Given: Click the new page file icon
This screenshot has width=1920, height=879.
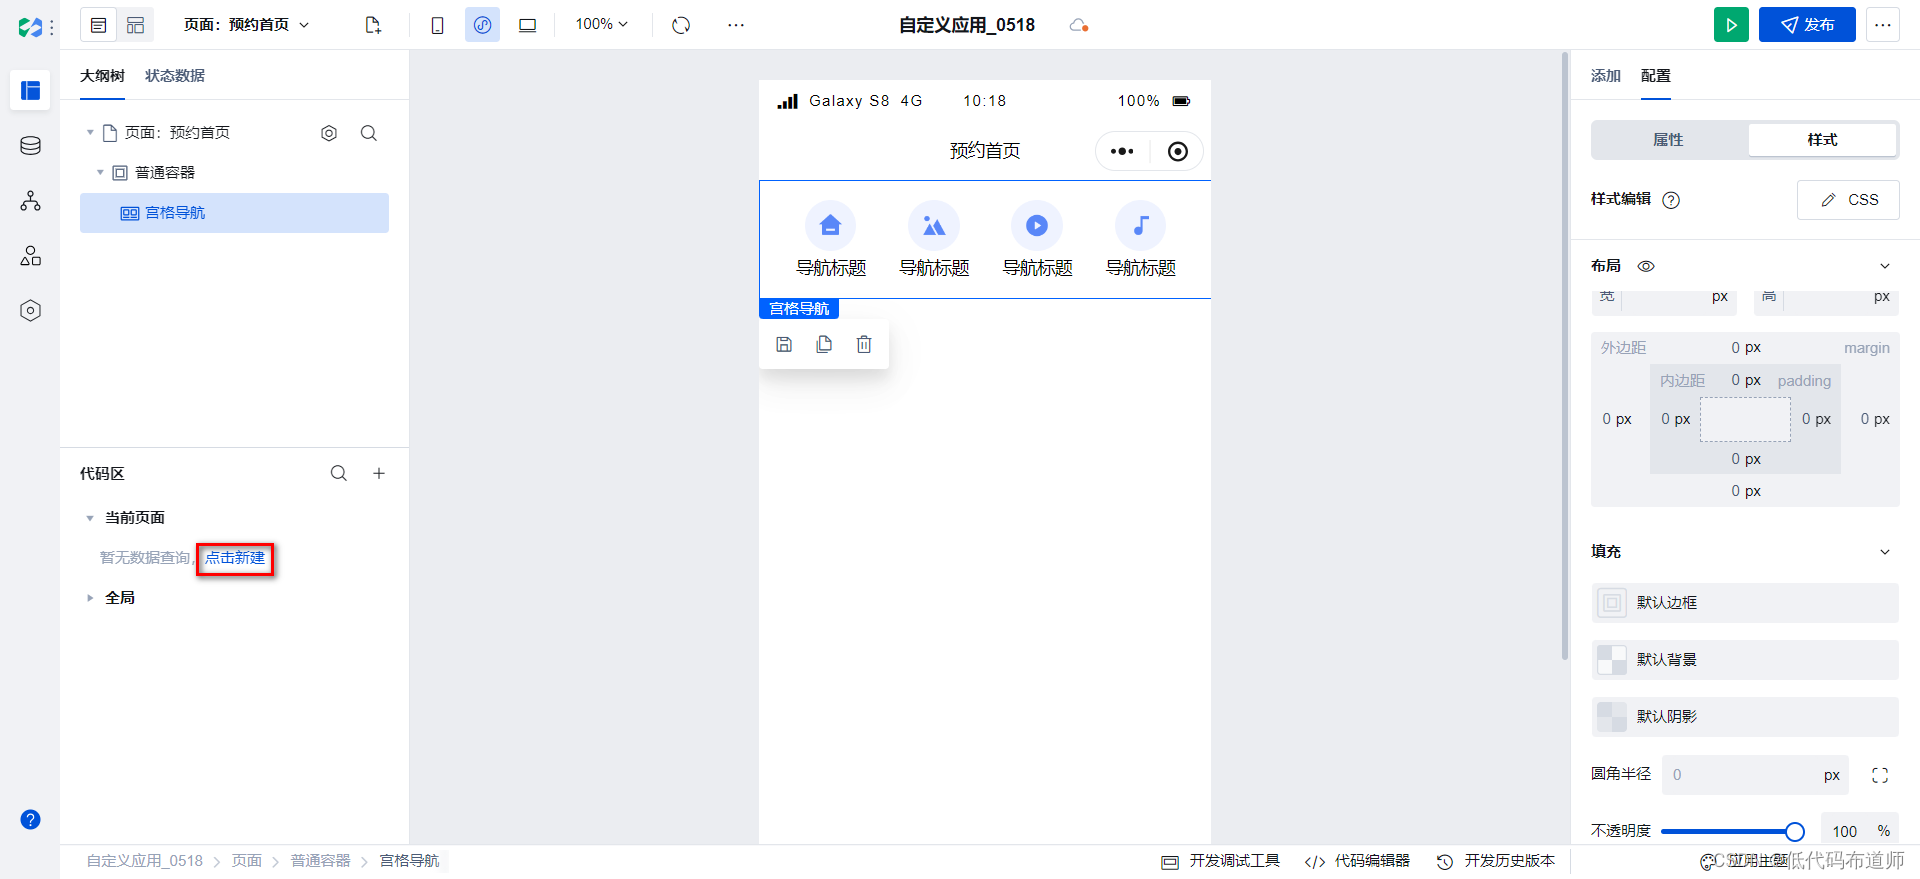Looking at the screenshot, I should click(373, 25).
